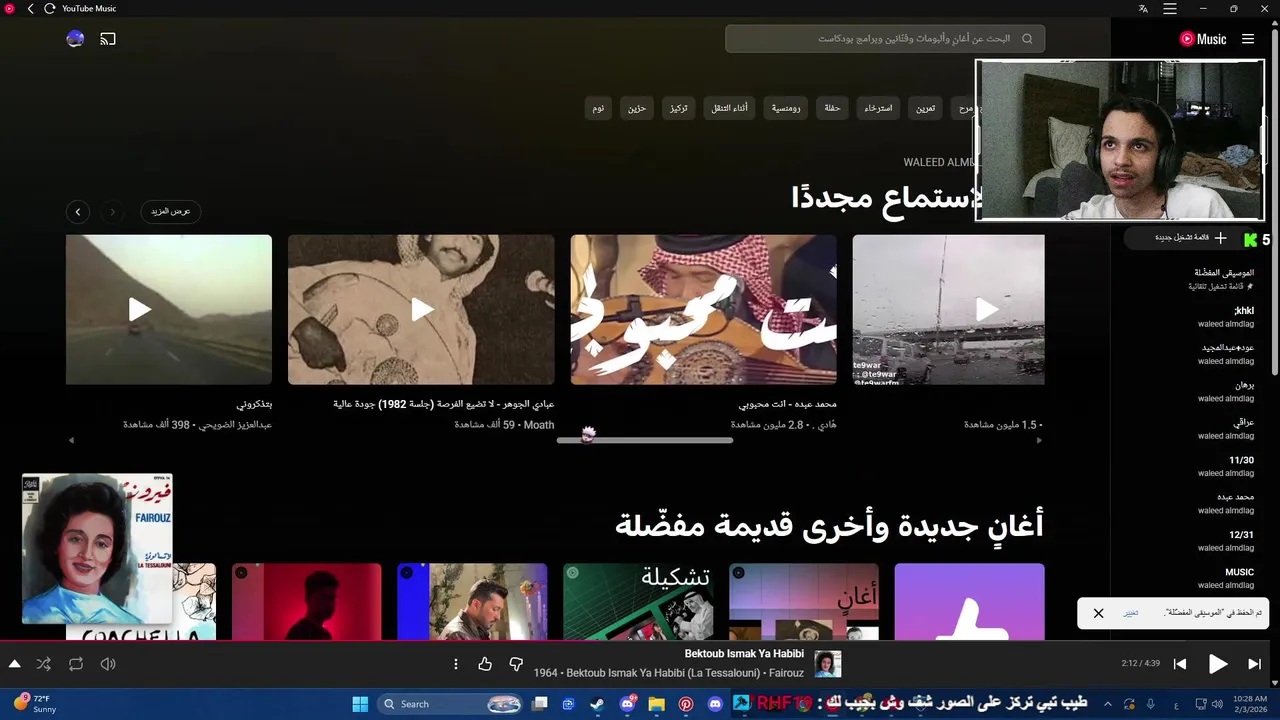Select the أثناء التنقل mood chip
The image size is (1280, 720).
(x=729, y=108)
